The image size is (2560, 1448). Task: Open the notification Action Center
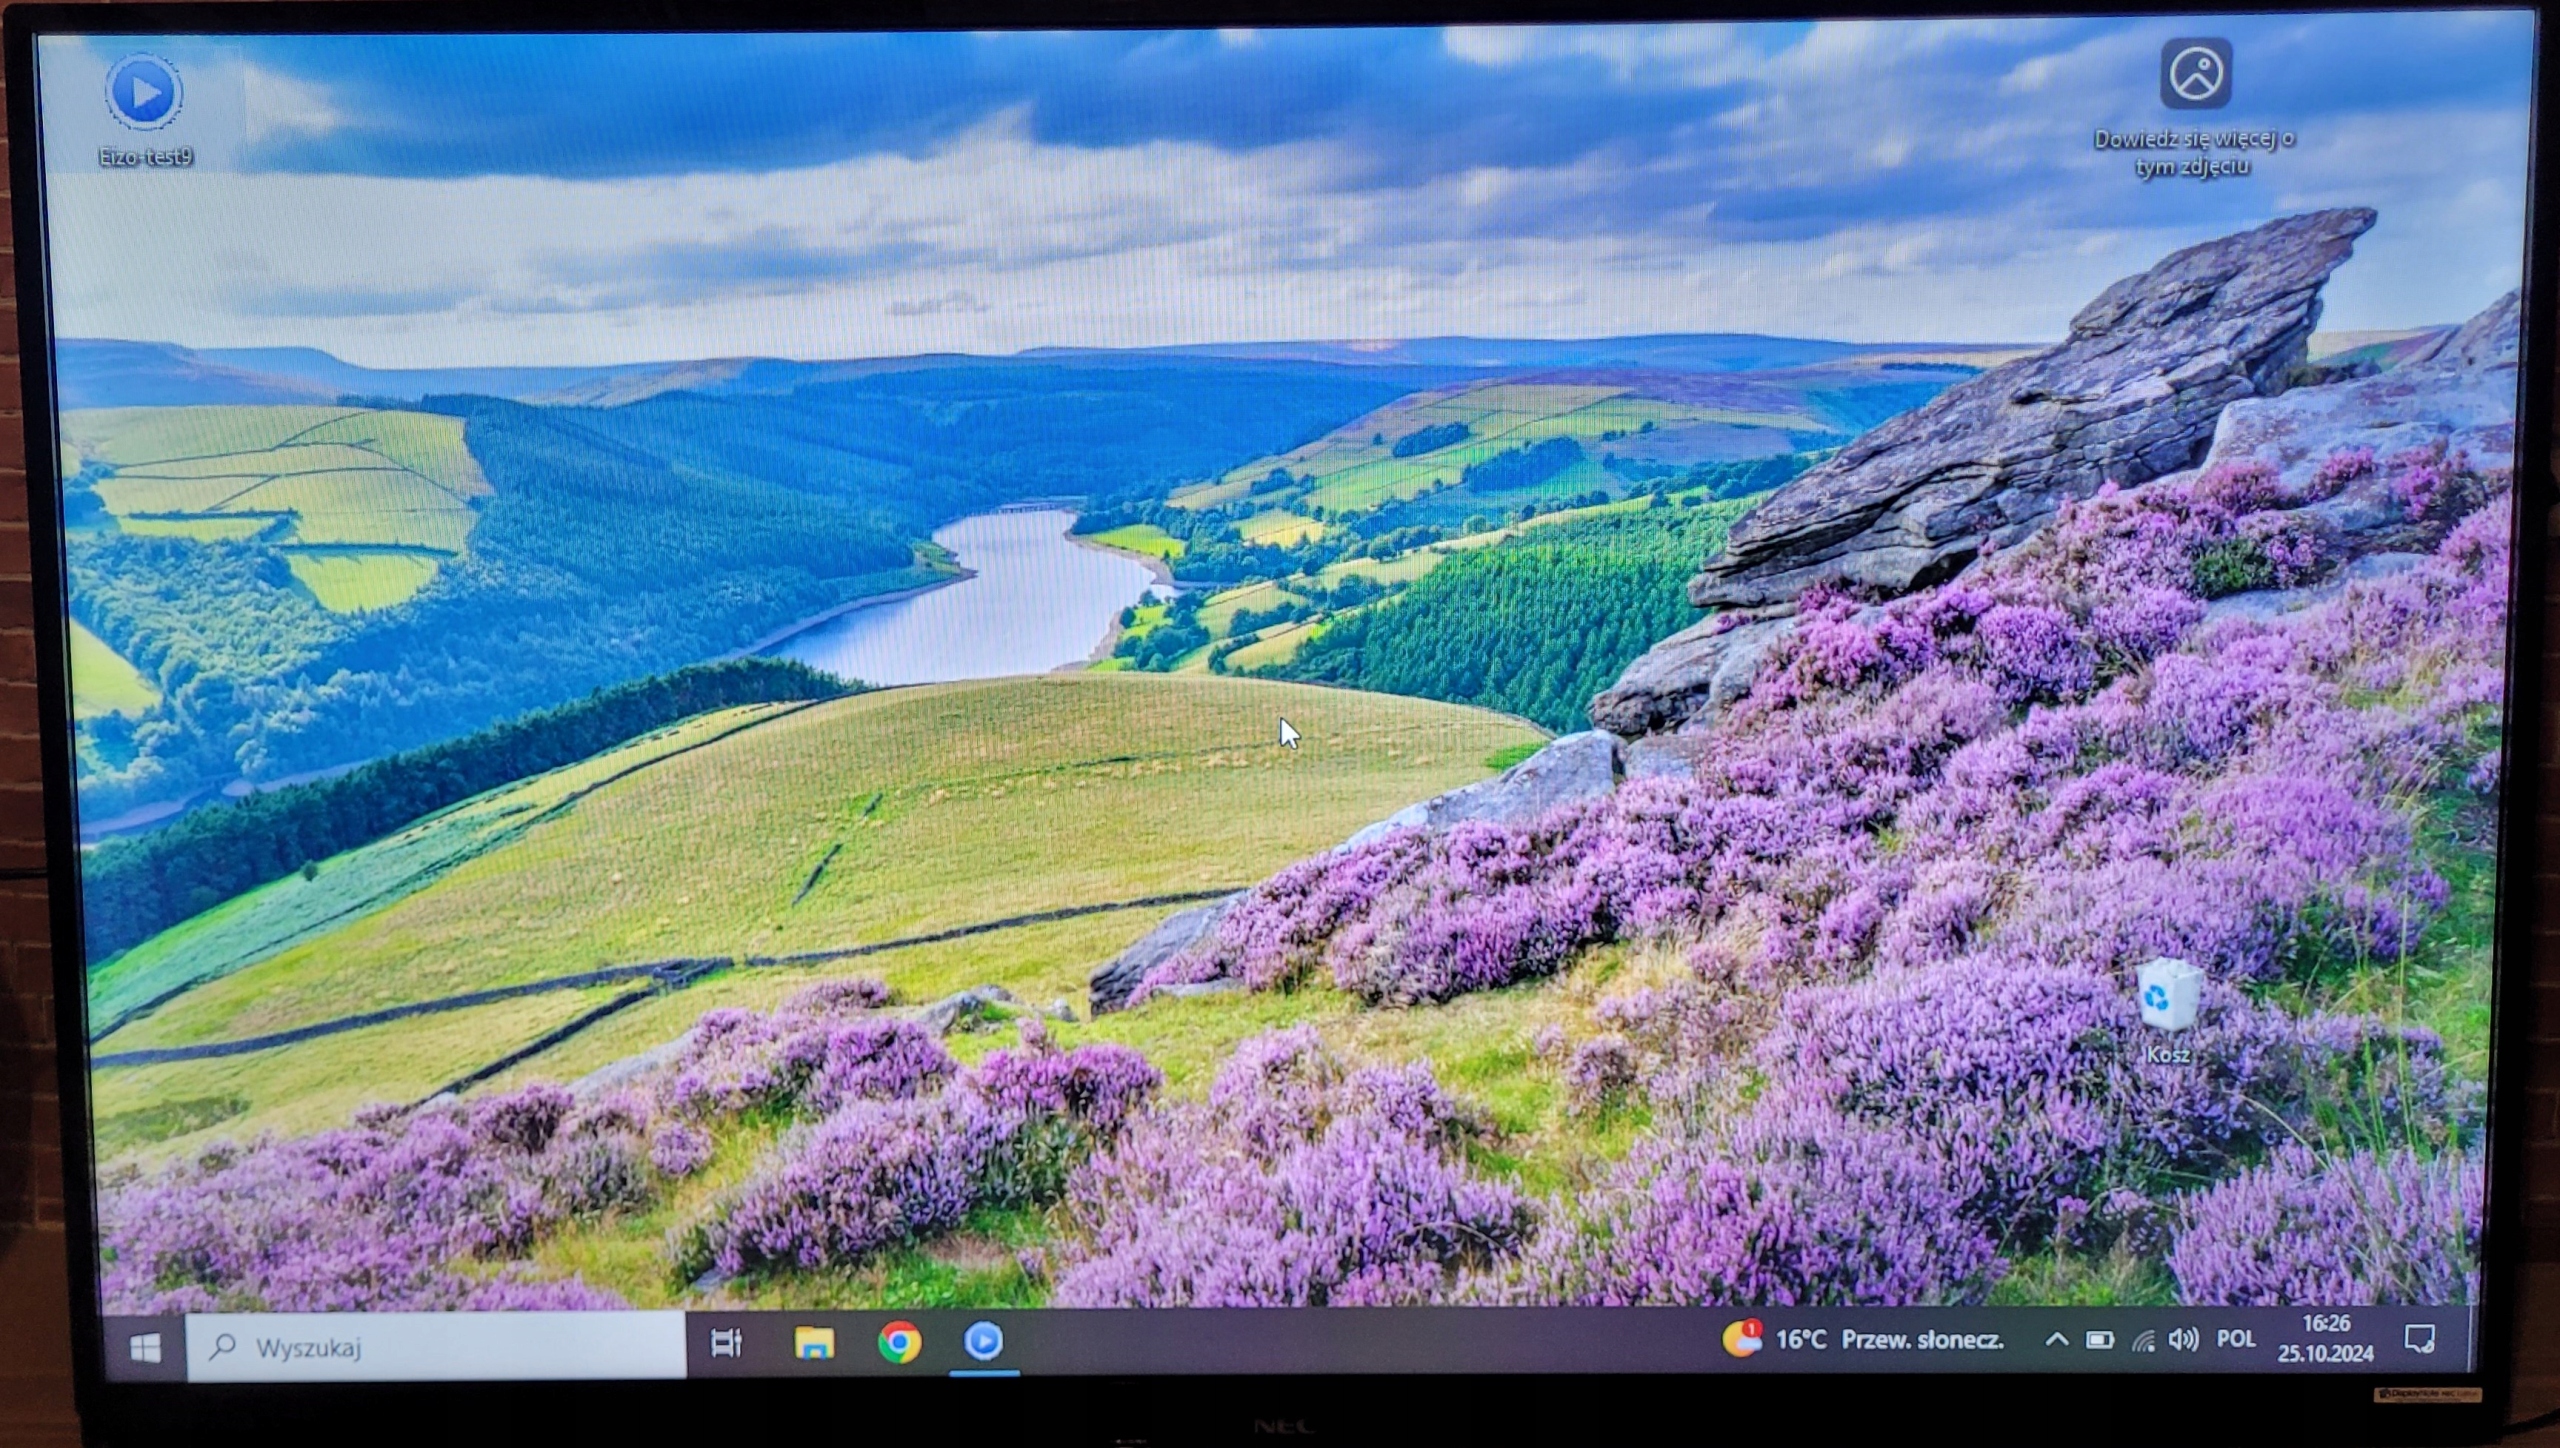[x=2419, y=1338]
